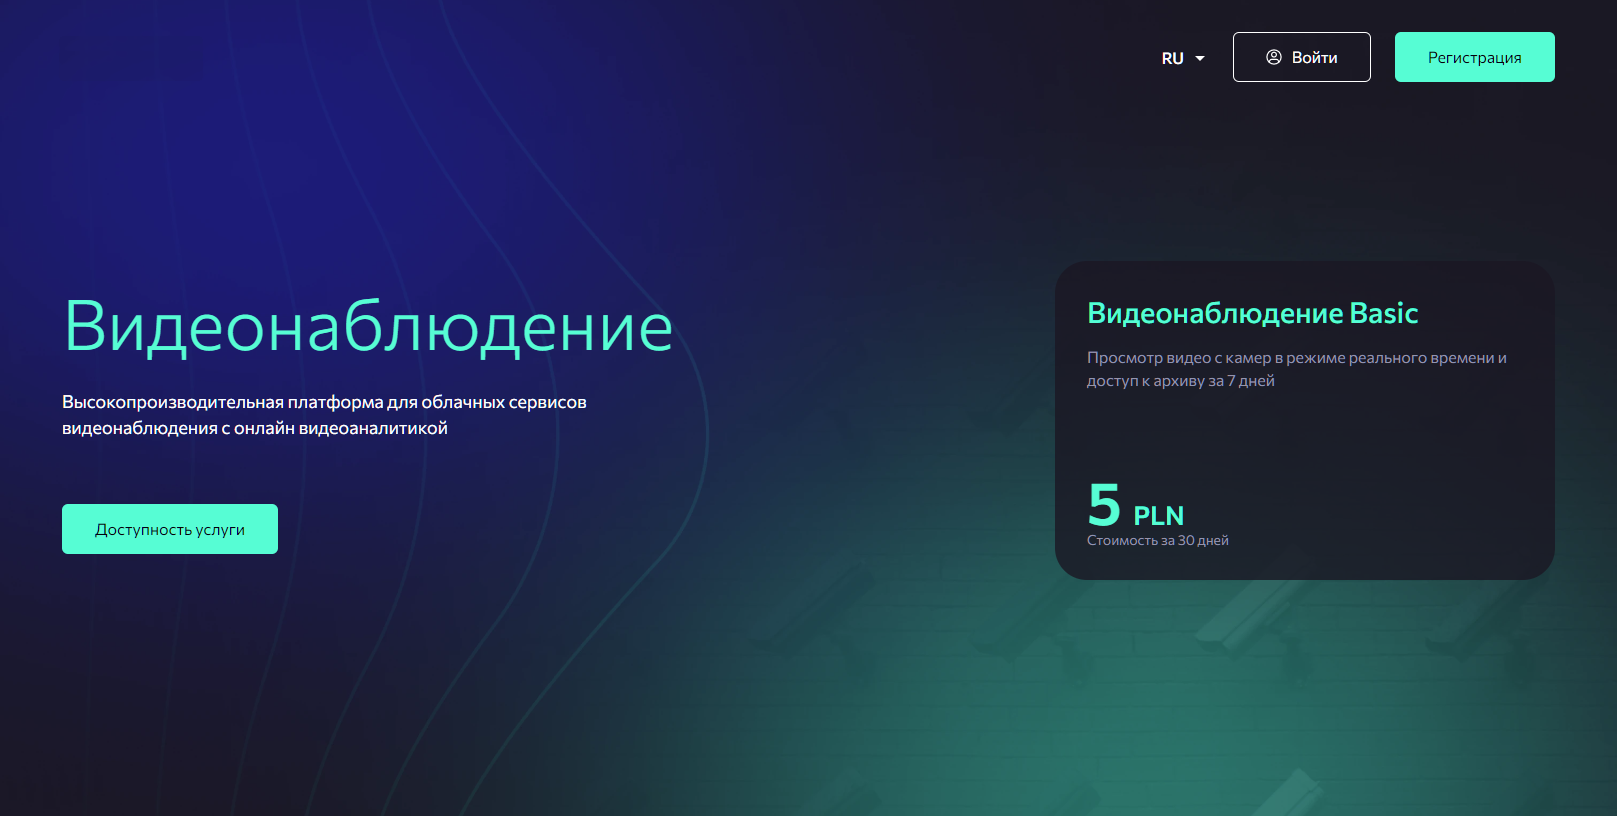
Task: Click the line ending with онлайн видеоаналитикой
Action: pos(255,428)
